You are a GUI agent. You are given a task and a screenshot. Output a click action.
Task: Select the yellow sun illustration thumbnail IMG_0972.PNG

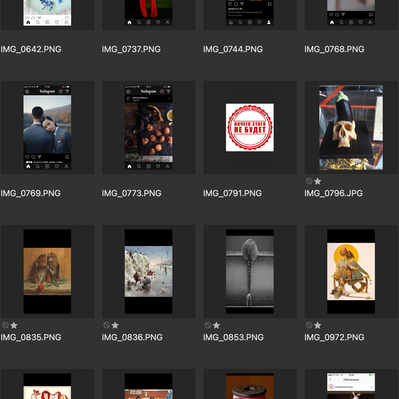pyautogui.click(x=351, y=271)
